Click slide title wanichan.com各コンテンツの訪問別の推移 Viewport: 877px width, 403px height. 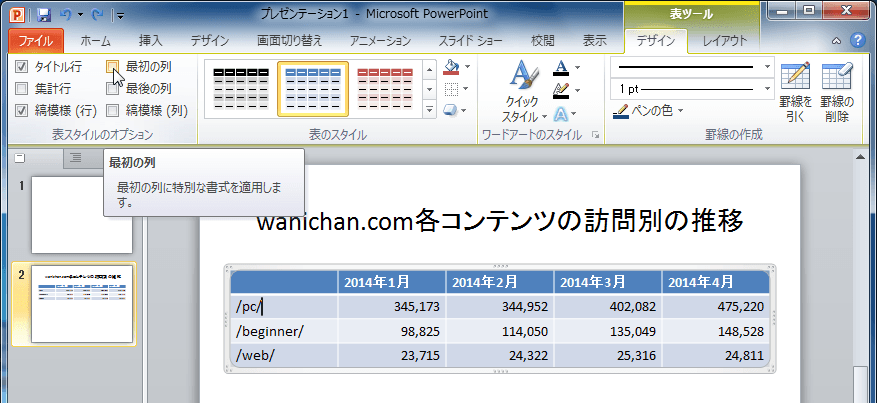[500, 222]
